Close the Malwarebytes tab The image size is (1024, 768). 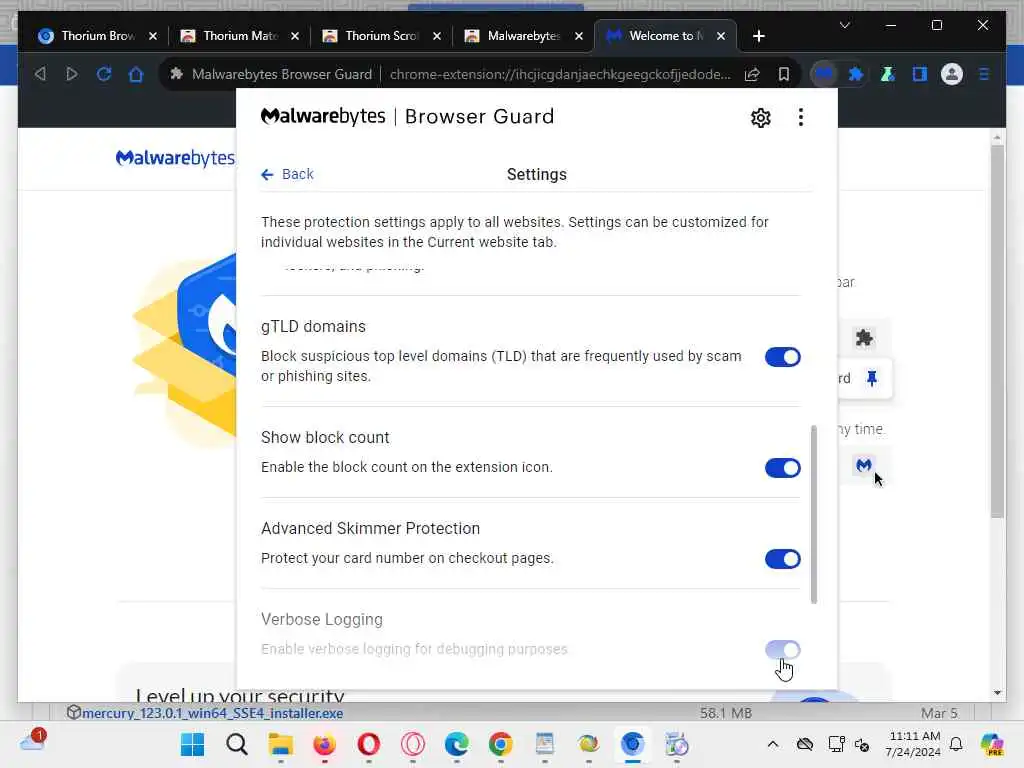point(579,36)
